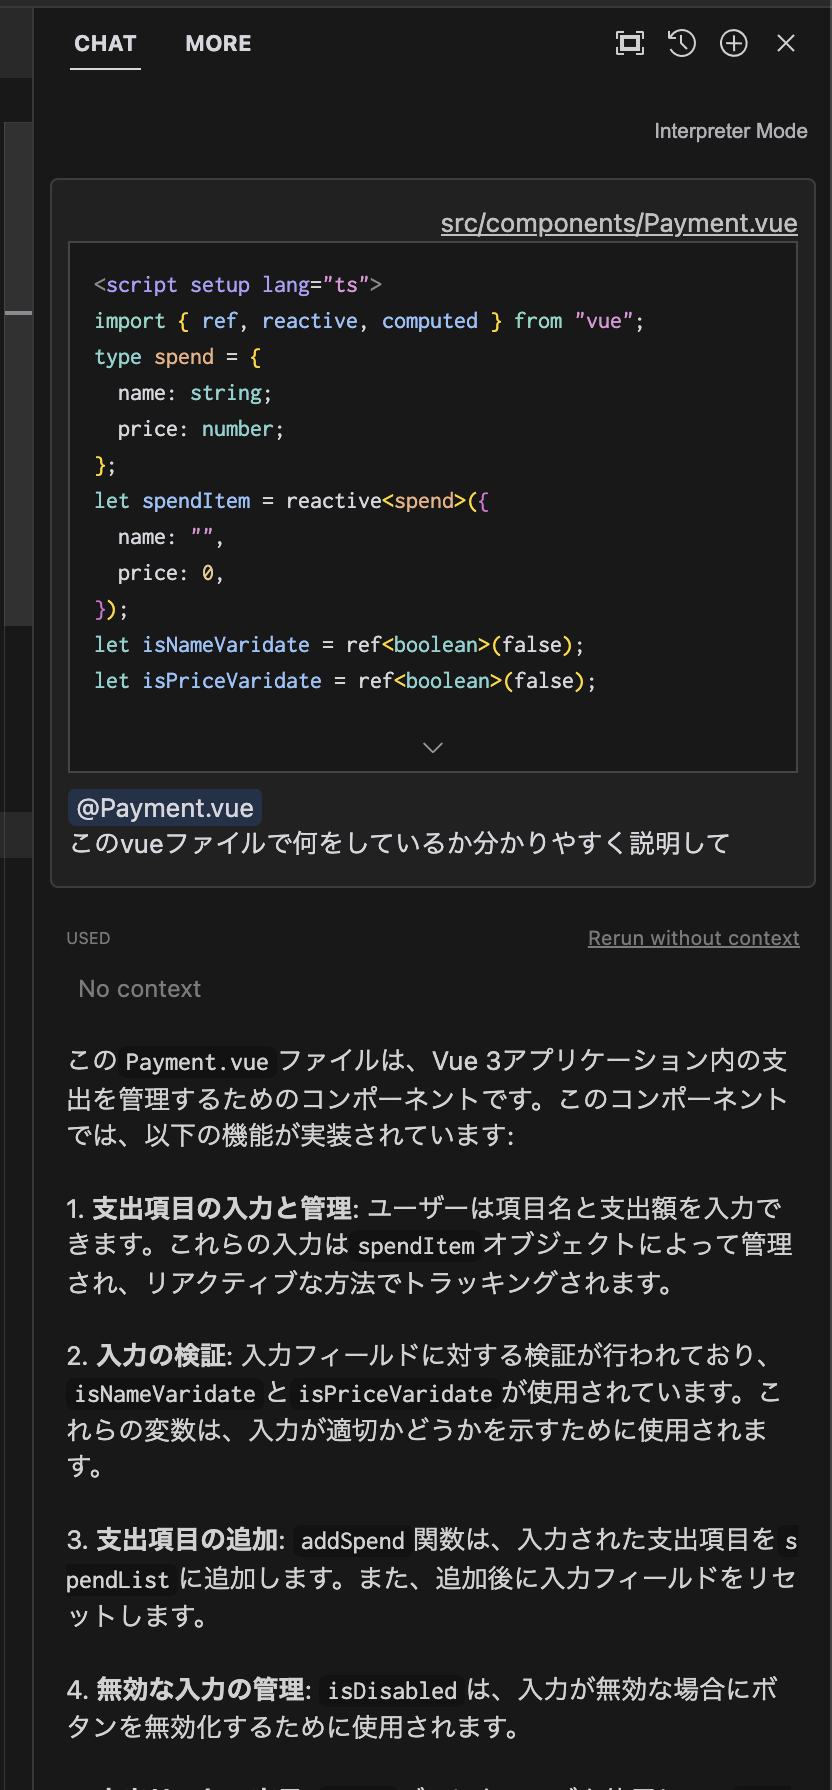Click the 'let isNameVaridate' code line
Image resolution: width=832 pixels, height=1790 pixels.
tap(339, 645)
